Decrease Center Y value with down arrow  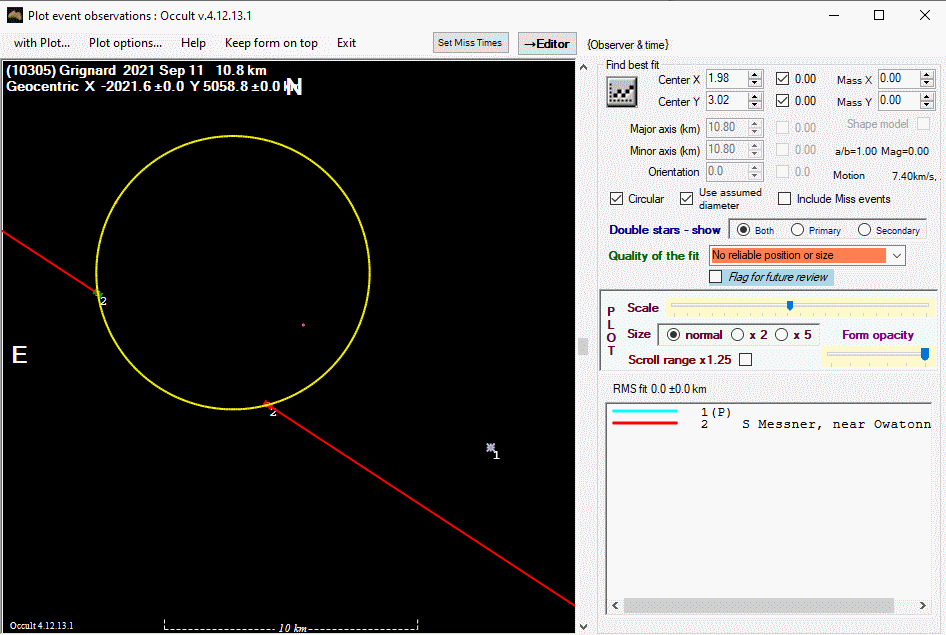(755, 105)
